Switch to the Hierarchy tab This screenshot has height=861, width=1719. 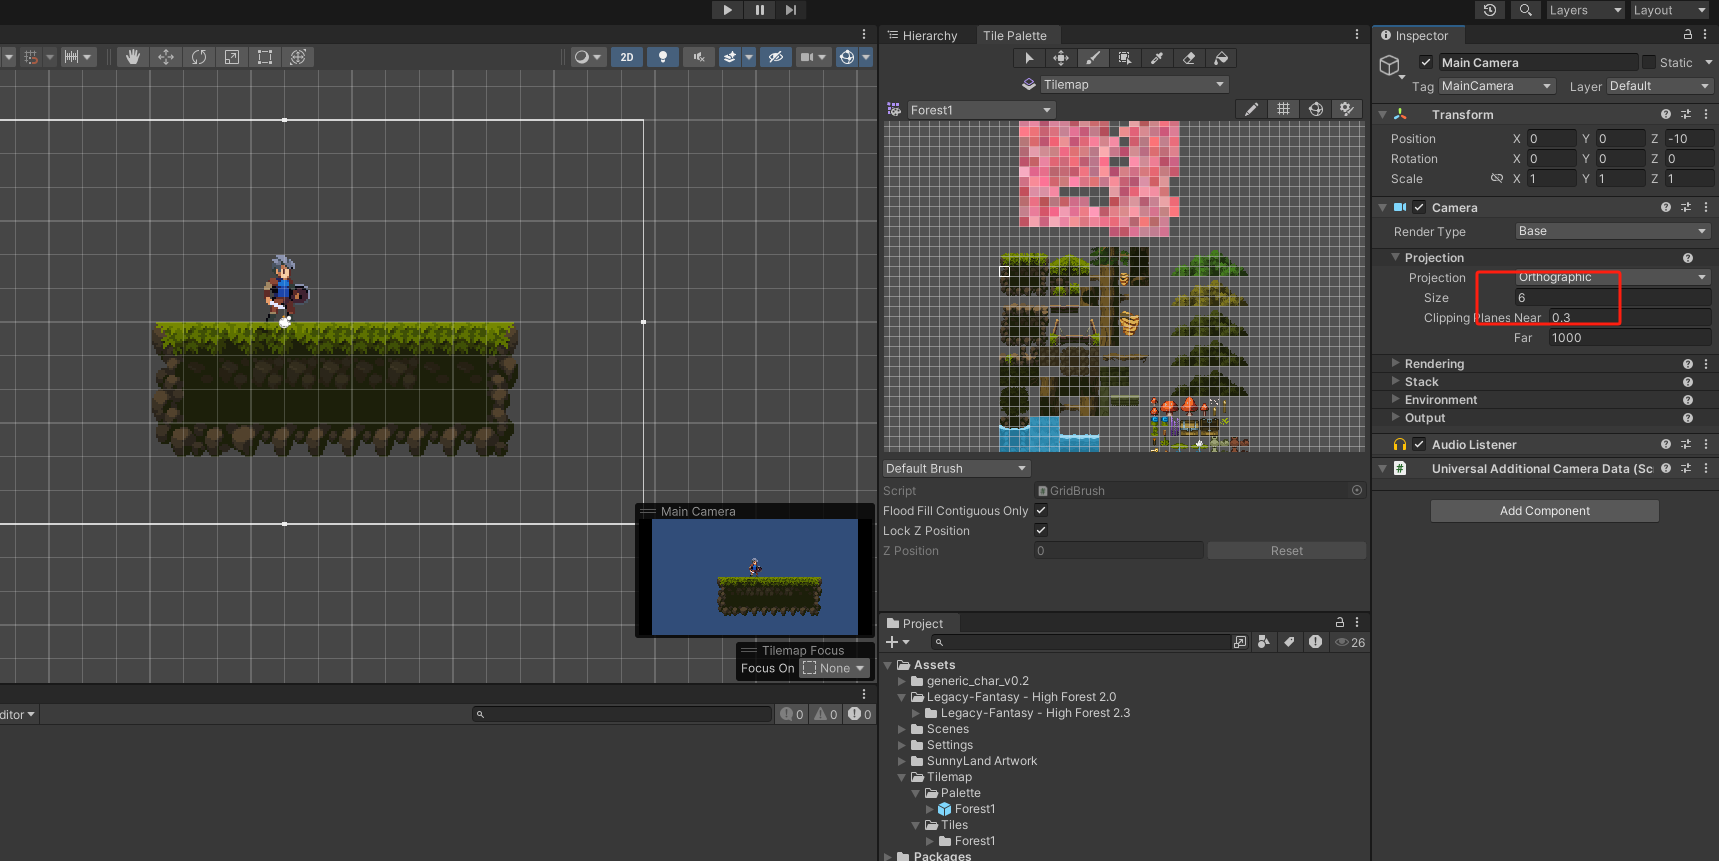(x=922, y=35)
